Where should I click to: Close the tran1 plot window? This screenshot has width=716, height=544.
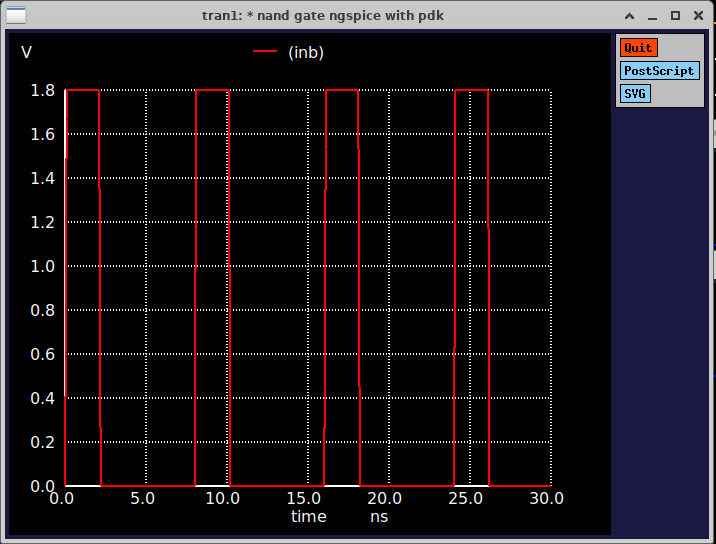[697, 16]
